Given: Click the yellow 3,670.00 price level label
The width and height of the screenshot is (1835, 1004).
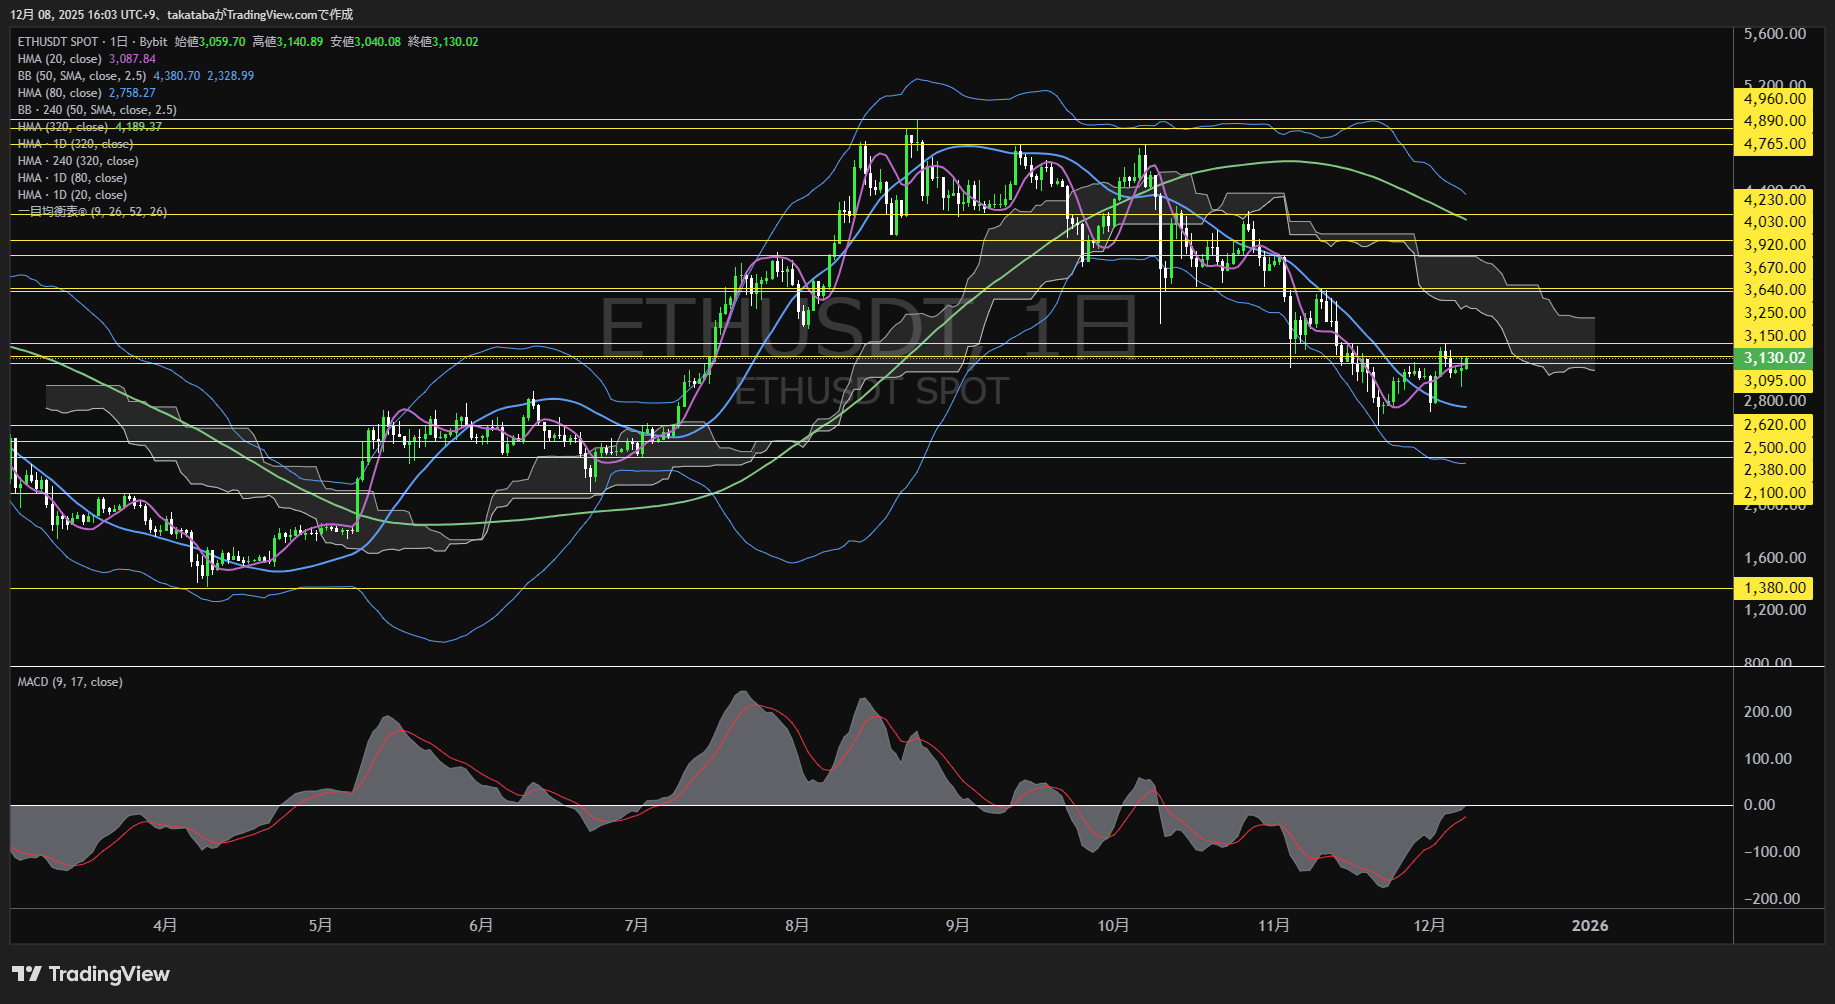Looking at the screenshot, I should pos(1774,268).
